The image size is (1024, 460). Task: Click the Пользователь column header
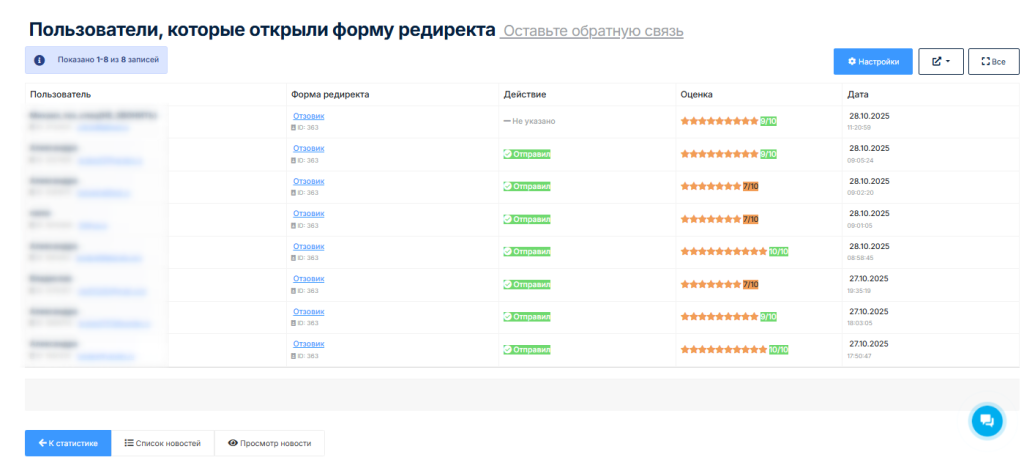60,94
